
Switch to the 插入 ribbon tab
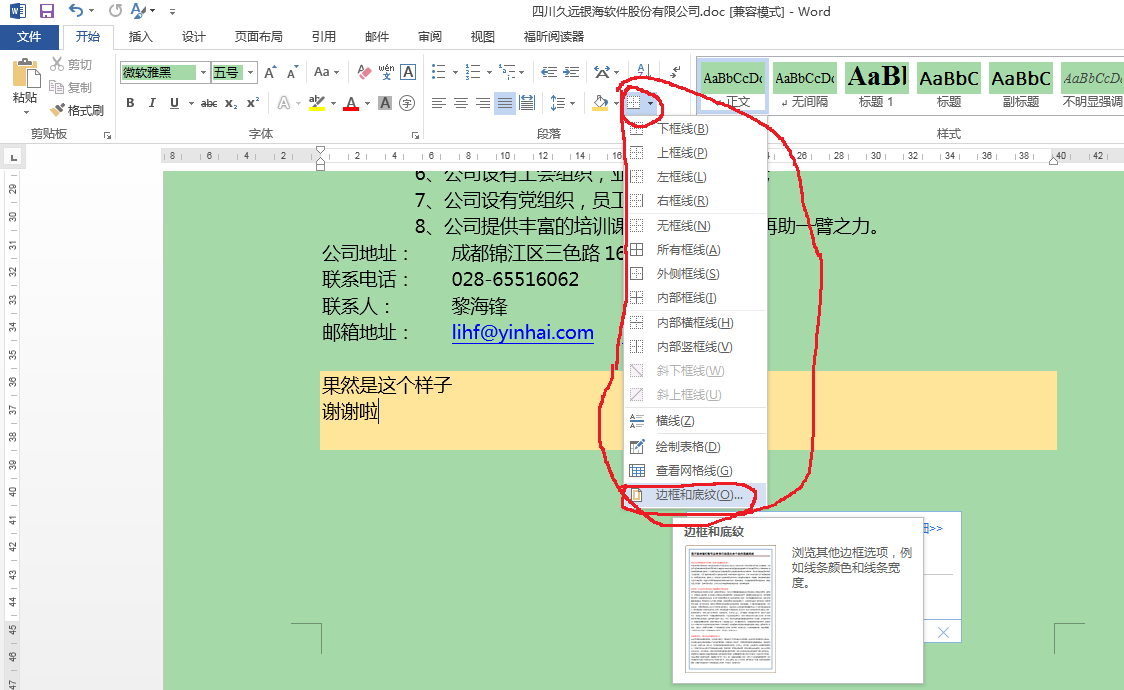coord(141,37)
